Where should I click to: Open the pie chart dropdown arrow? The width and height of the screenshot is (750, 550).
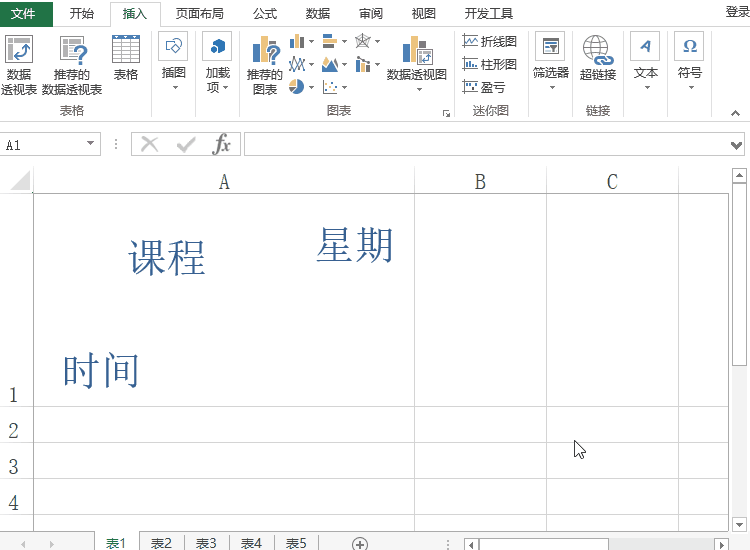311,88
